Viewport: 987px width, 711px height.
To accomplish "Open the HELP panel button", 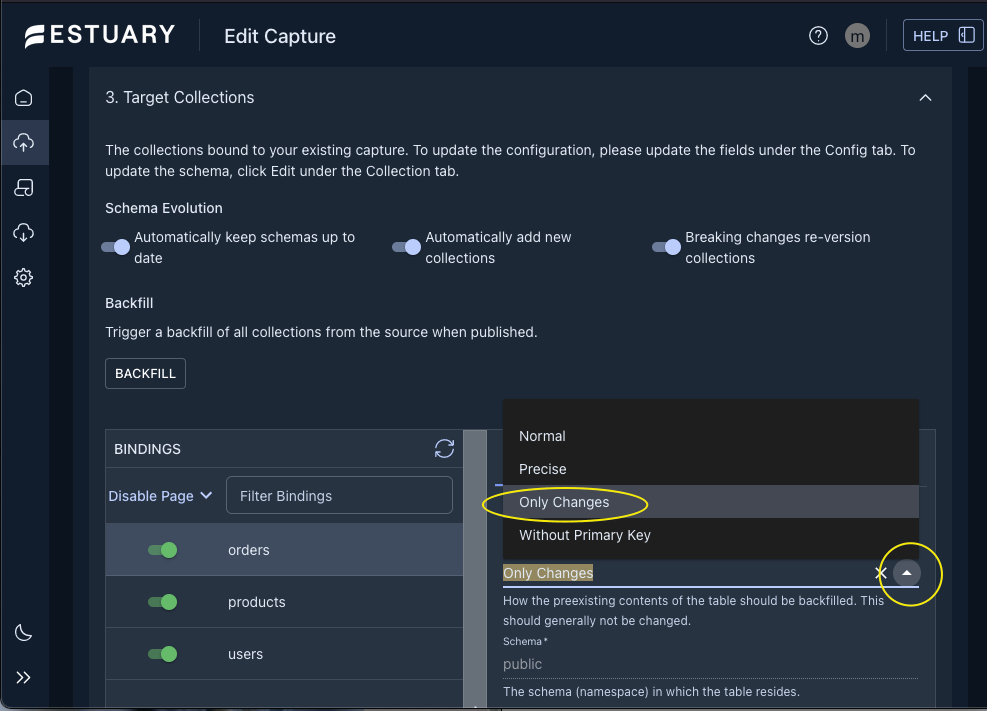I will [x=943, y=36].
